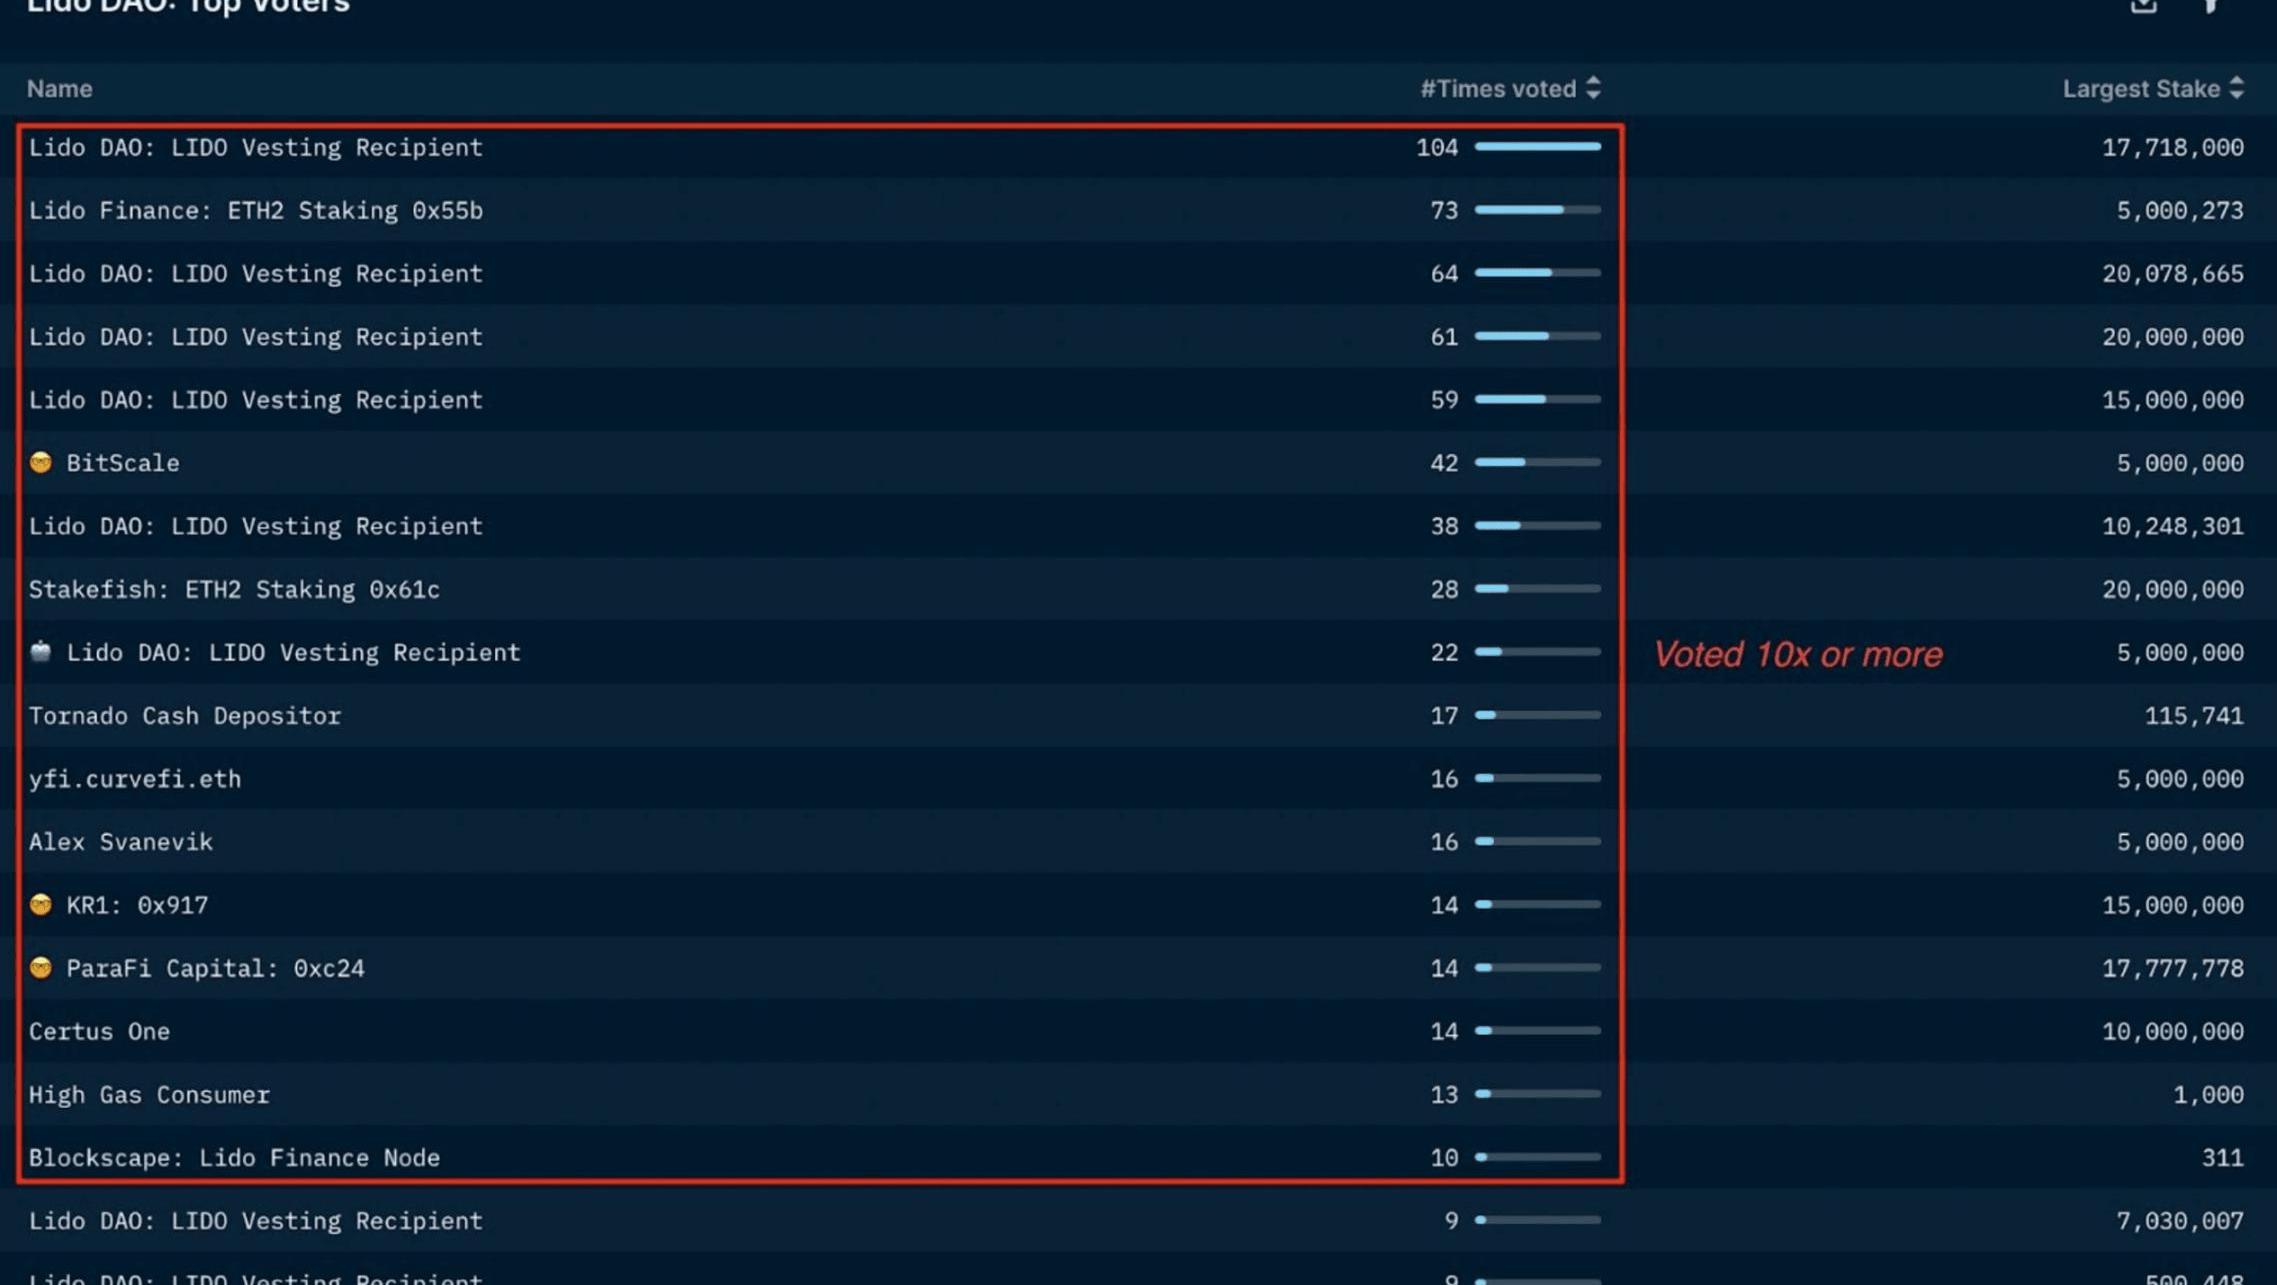Open Stakefish: ETH2 Staking 0x61c entry
This screenshot has width=2277, height=1285.
(233, 589)
